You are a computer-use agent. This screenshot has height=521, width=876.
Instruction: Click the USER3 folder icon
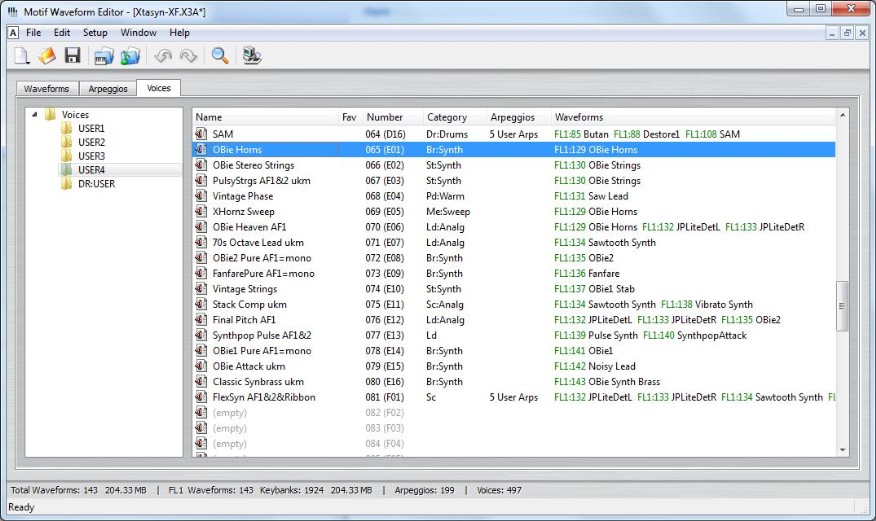point(67,156)
